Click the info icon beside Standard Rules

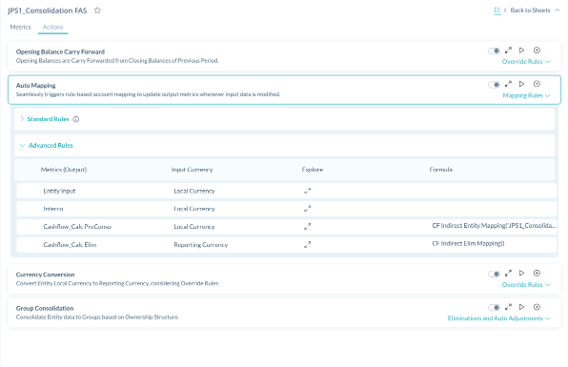click(x=76, y=119)
